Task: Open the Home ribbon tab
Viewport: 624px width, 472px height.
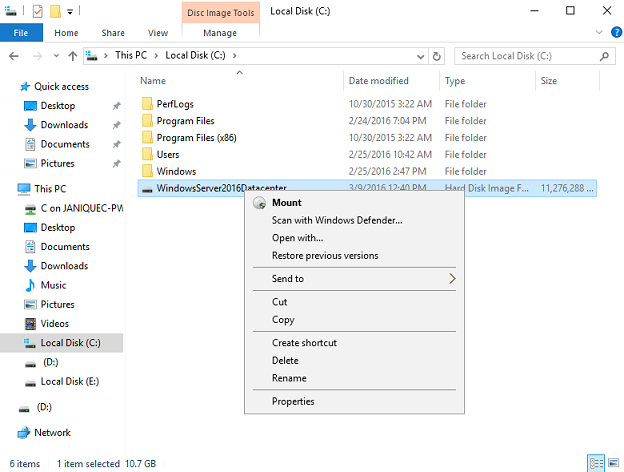Action: pyautogui.click(x=66, y=33)
